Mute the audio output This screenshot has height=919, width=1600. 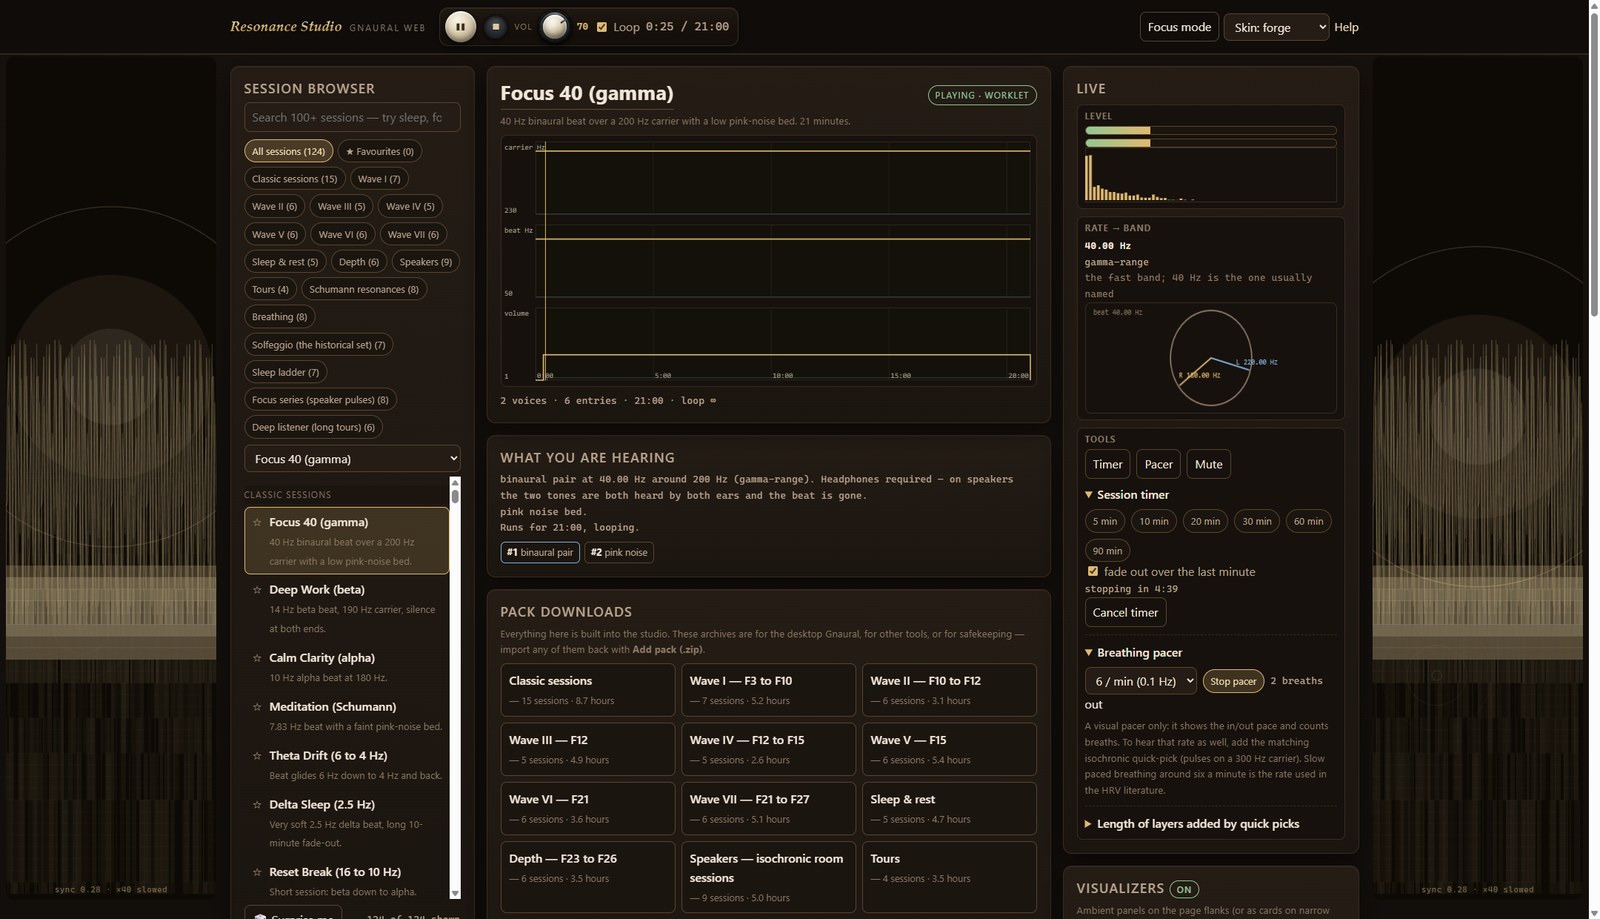(x=1208, y=464)
